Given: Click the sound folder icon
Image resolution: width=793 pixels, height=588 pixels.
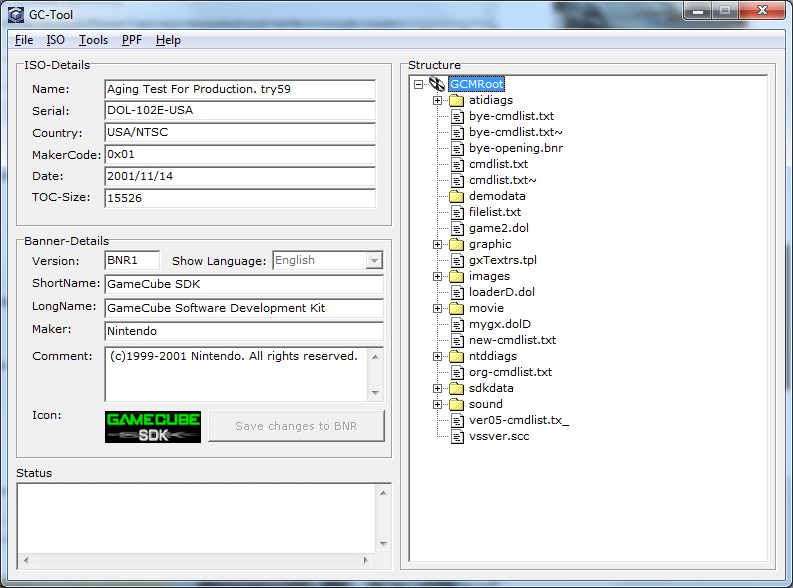Looking at the screenshot, I should point(457,404).
